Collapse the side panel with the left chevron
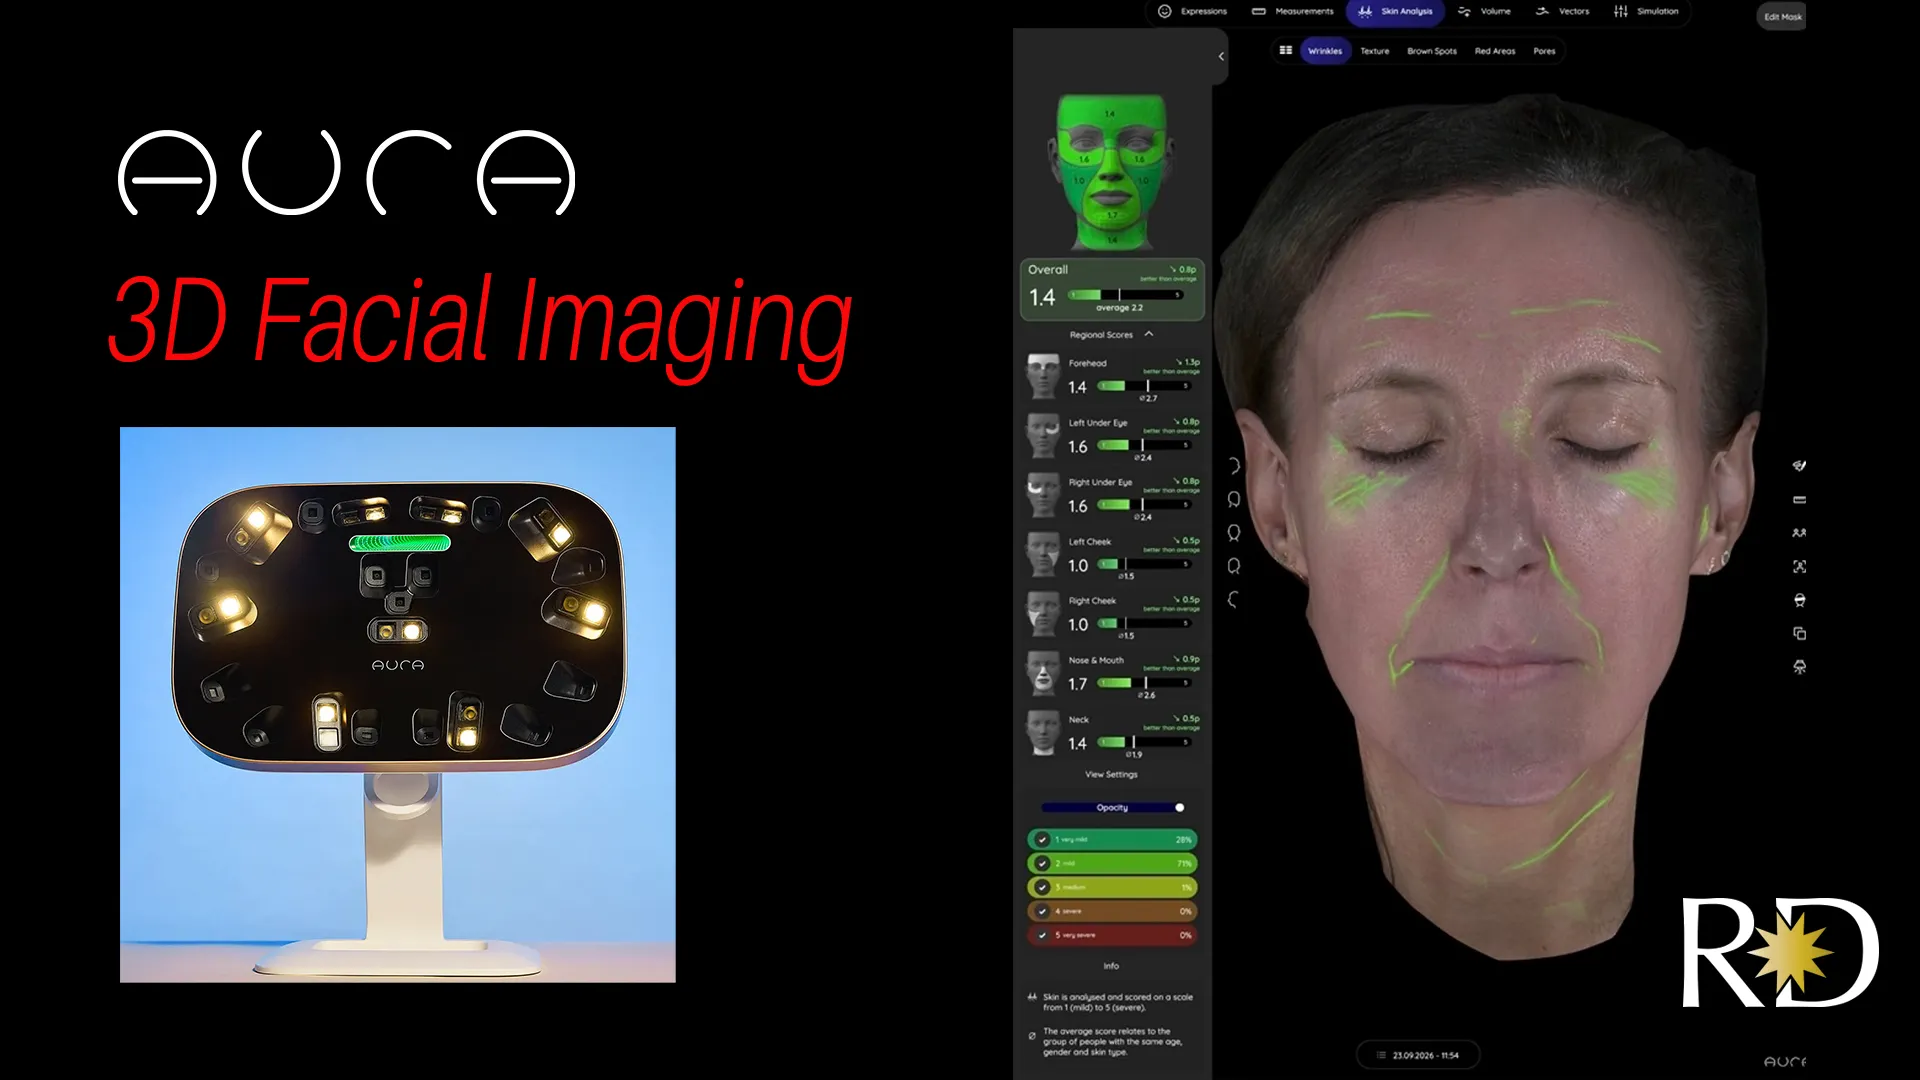 click(x=1221, y=56)
